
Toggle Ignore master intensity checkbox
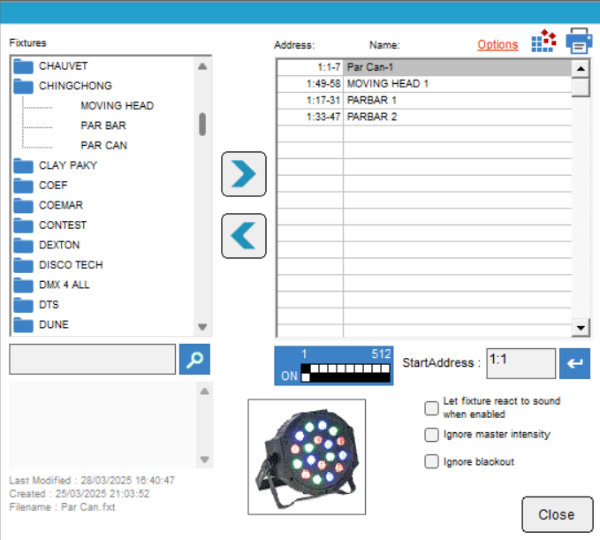432,435
